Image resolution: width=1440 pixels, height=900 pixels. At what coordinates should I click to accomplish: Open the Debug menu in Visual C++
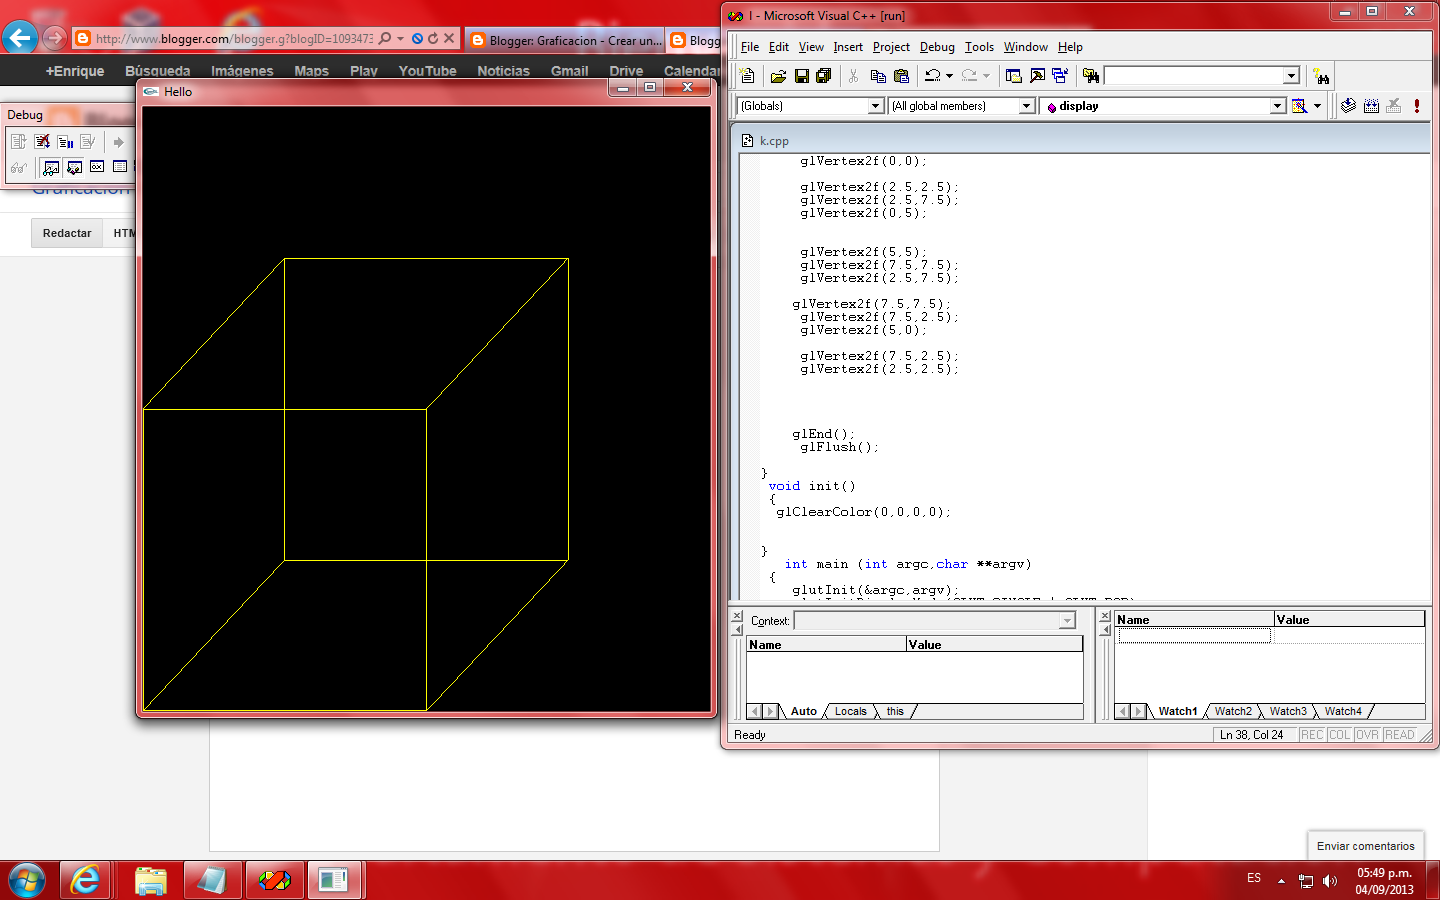tap(937, 47)
